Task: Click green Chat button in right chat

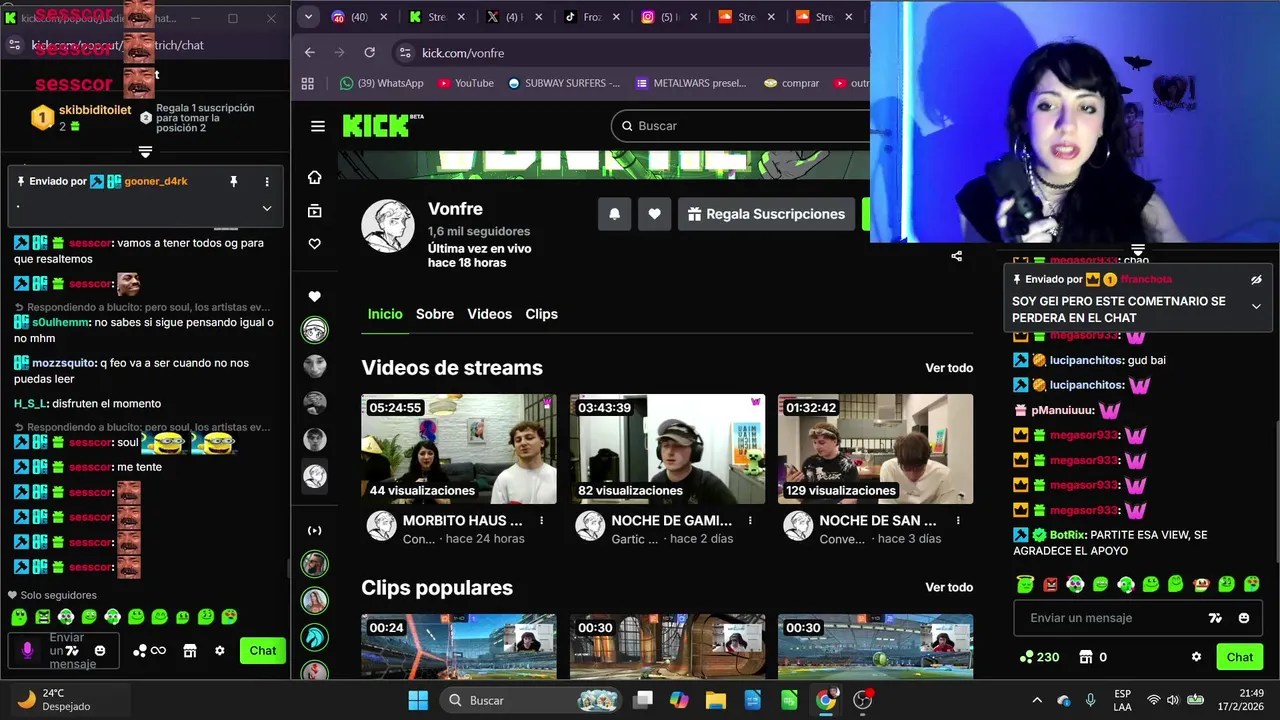Action: (1240, 657)
